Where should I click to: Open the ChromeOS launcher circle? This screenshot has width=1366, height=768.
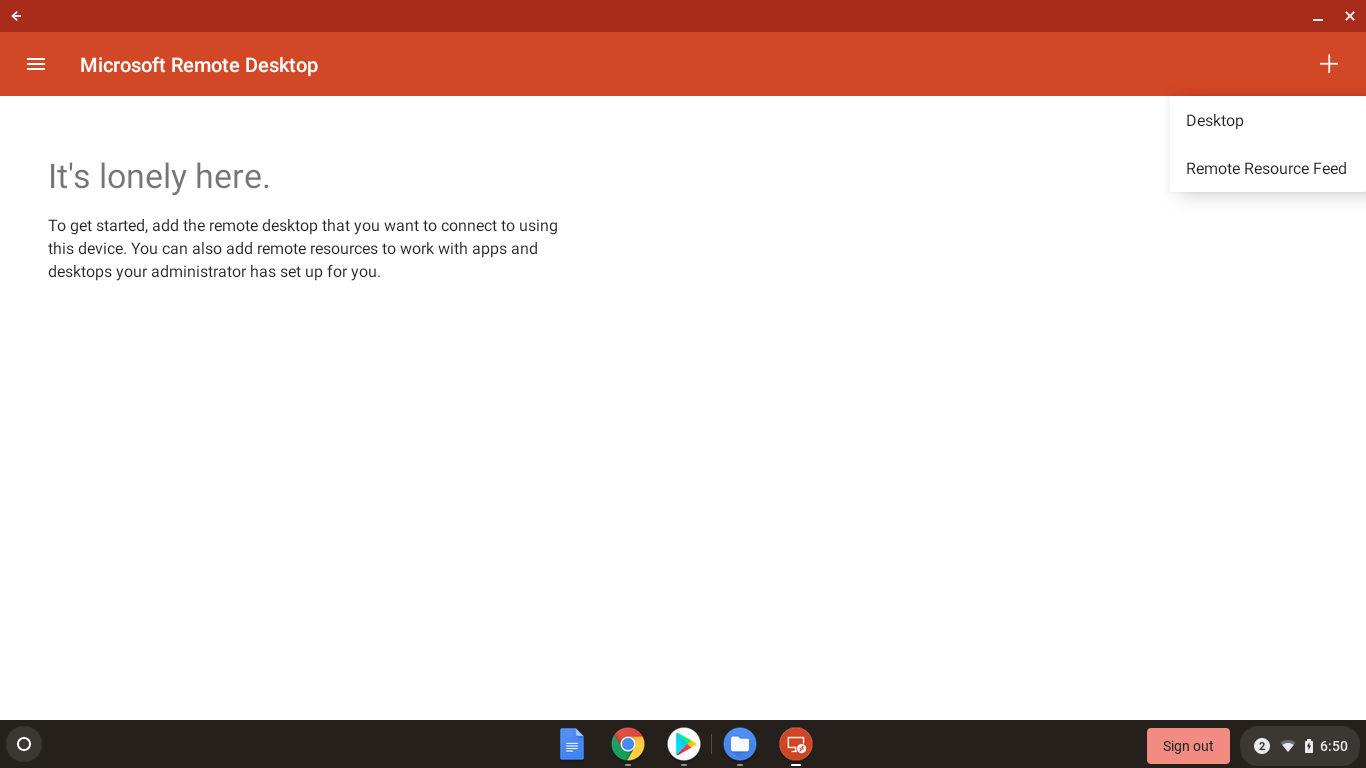(24, 744)
